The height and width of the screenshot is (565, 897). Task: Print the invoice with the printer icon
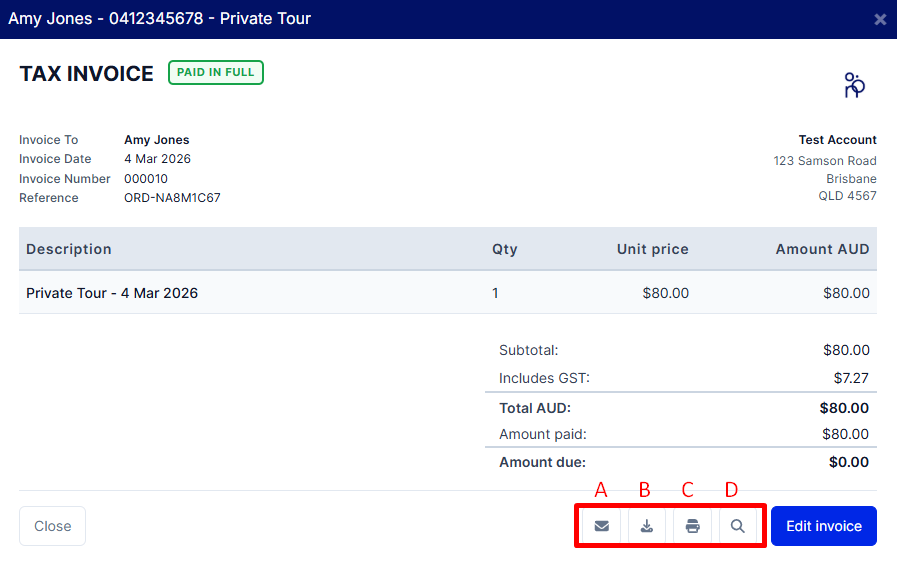click(692, 526)
